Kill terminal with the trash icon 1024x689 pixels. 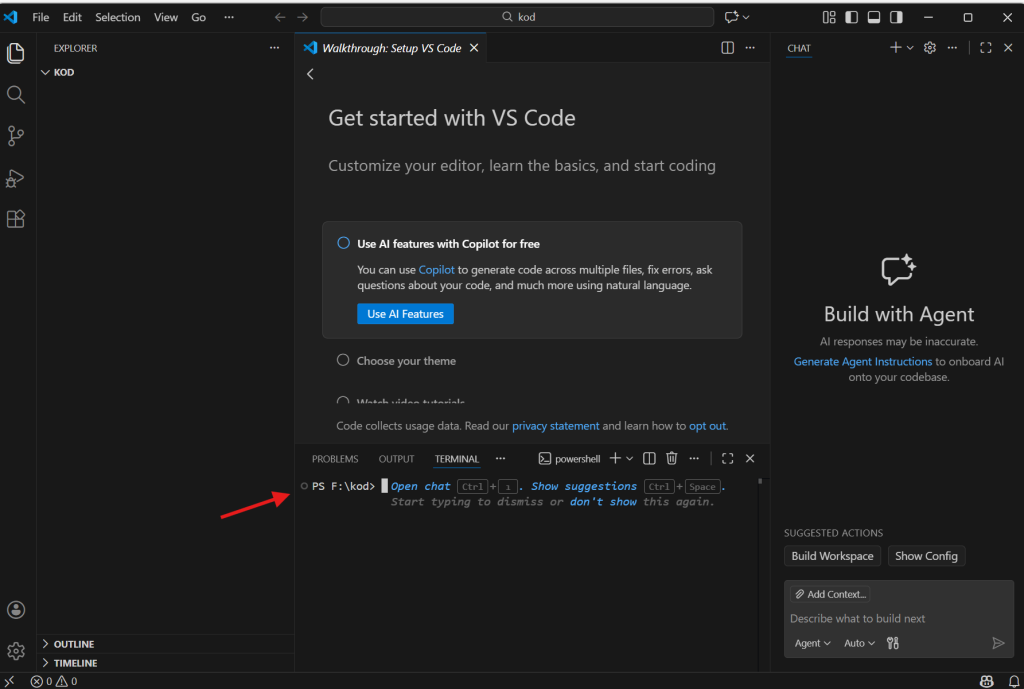(672, 458)
